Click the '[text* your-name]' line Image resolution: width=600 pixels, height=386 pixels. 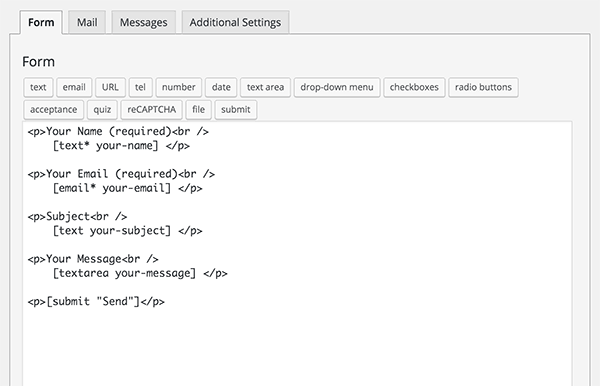(x=121, y=146)
